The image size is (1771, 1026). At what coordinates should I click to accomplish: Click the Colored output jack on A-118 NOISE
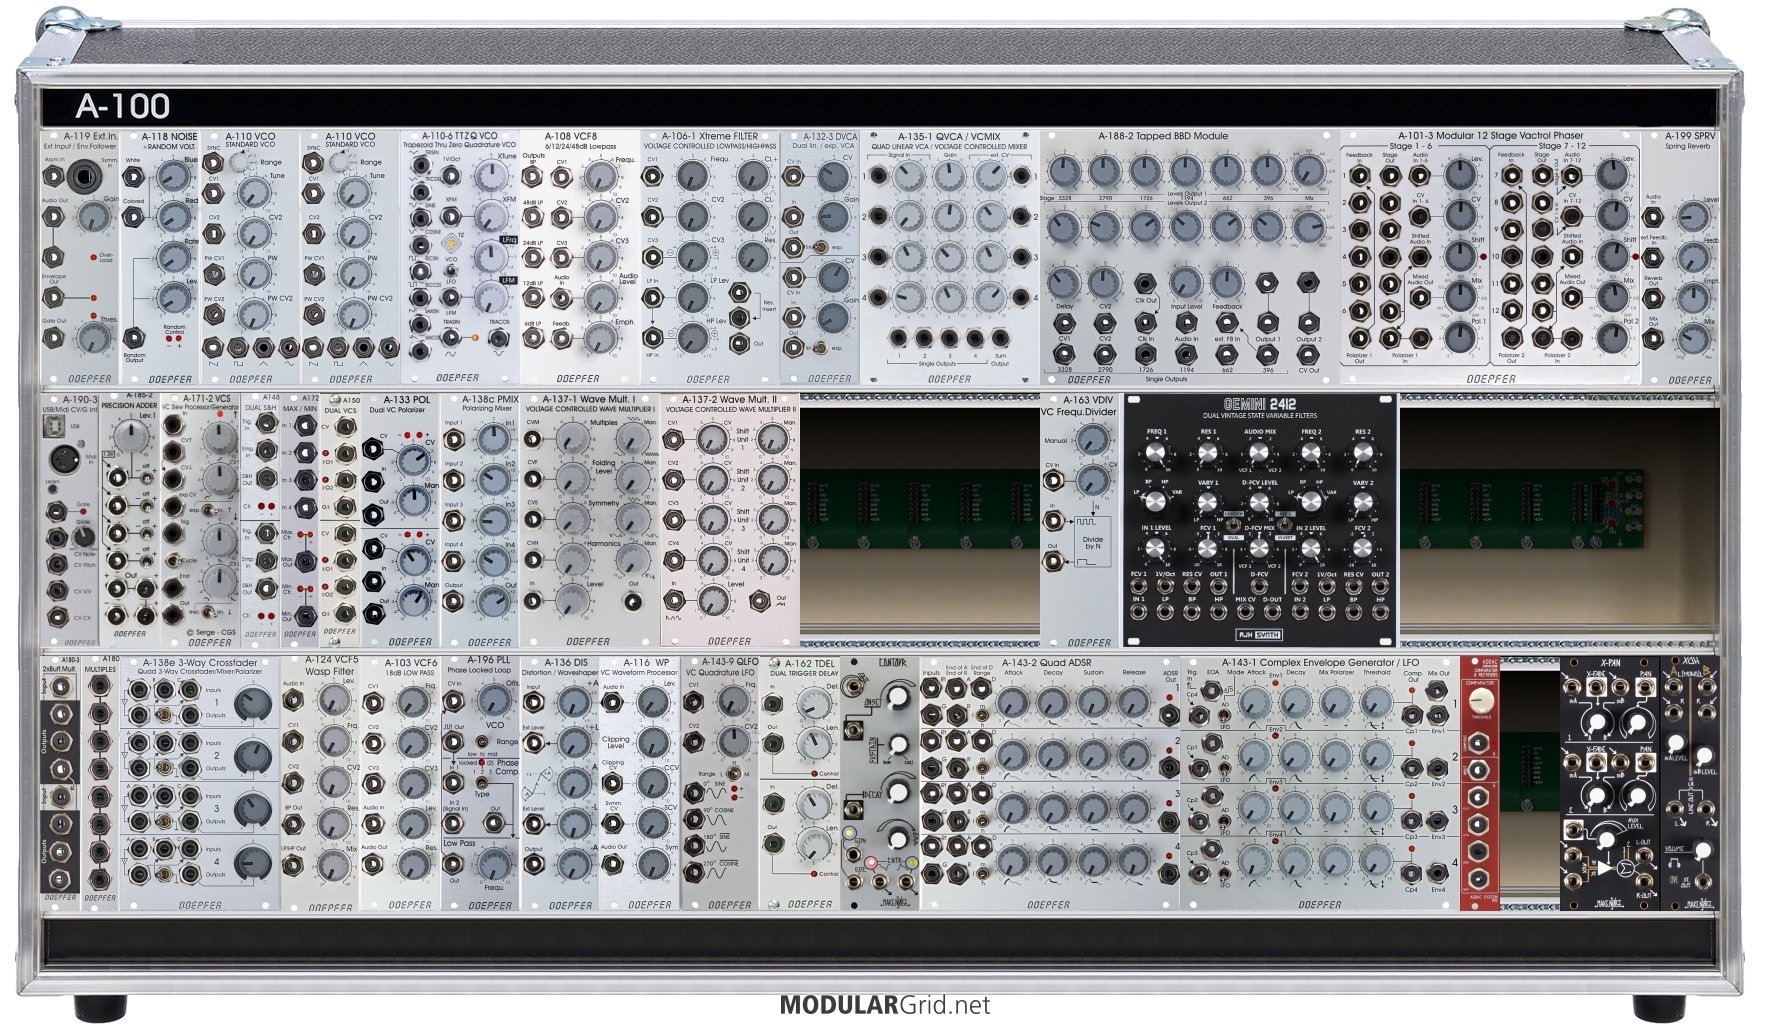[x=134, y=219]
